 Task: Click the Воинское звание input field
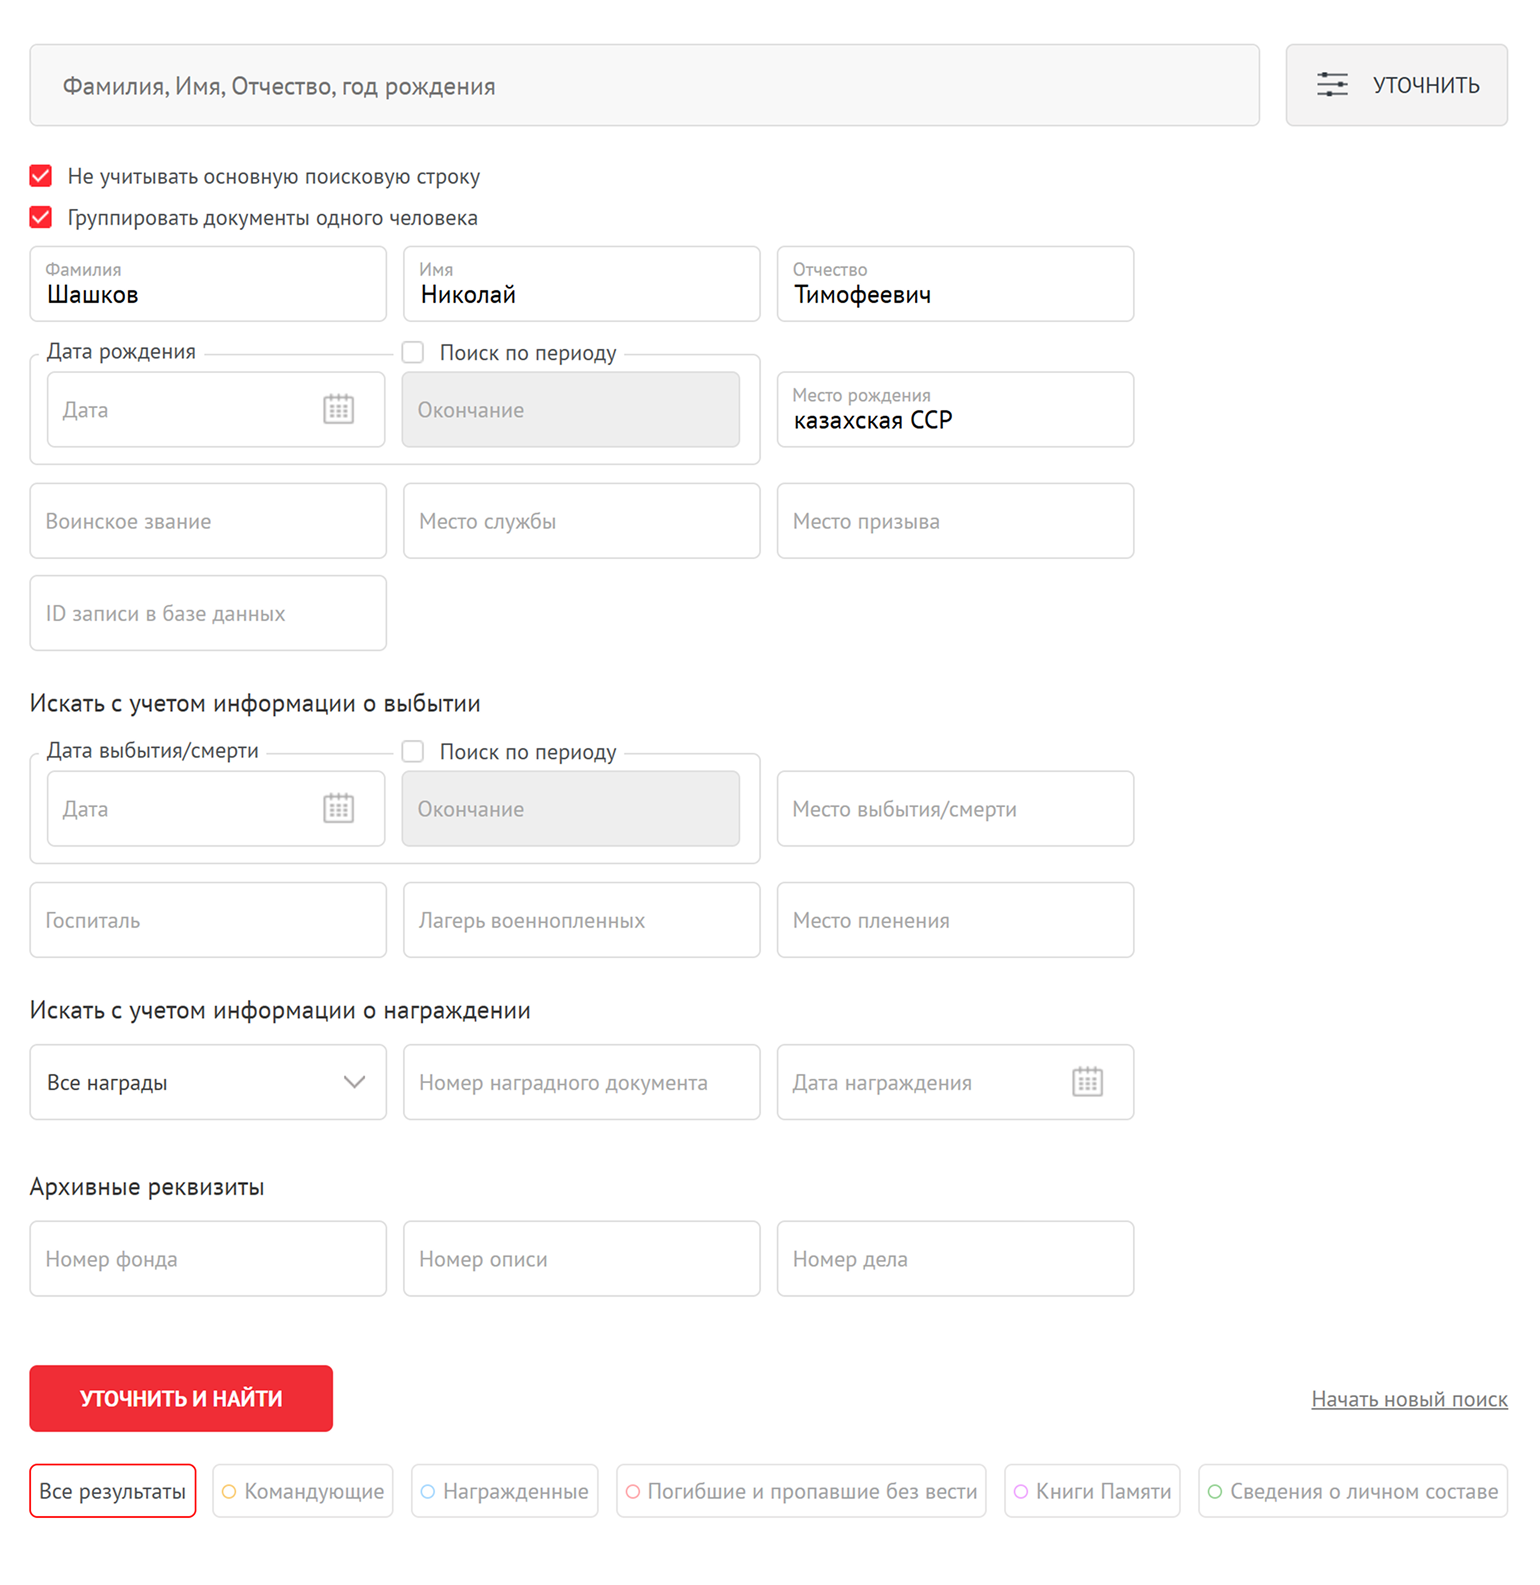[x=208, y=521]
